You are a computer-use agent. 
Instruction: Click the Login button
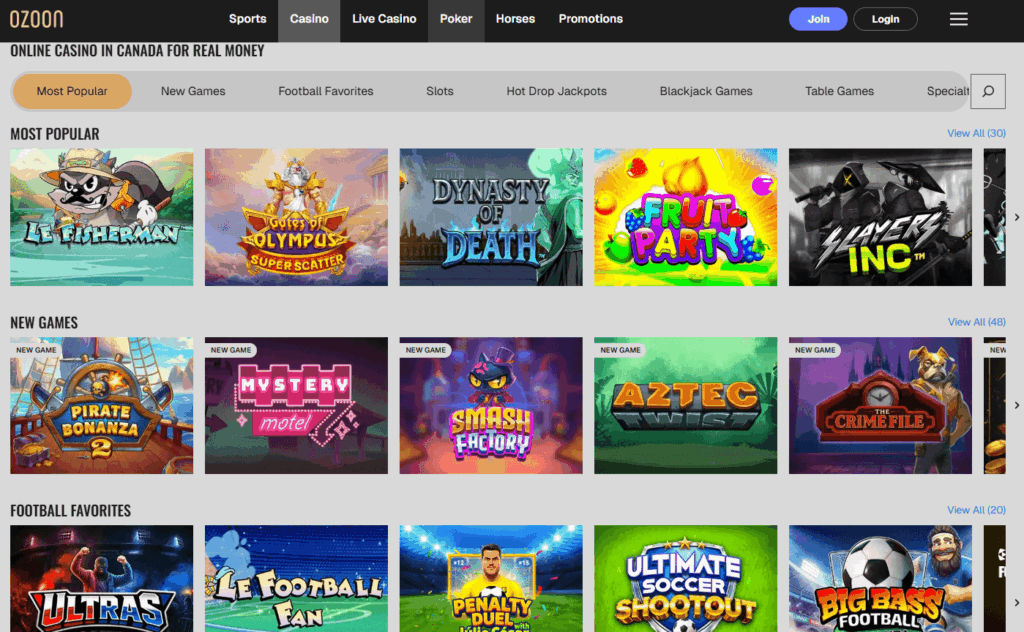(x=885, y=19)
